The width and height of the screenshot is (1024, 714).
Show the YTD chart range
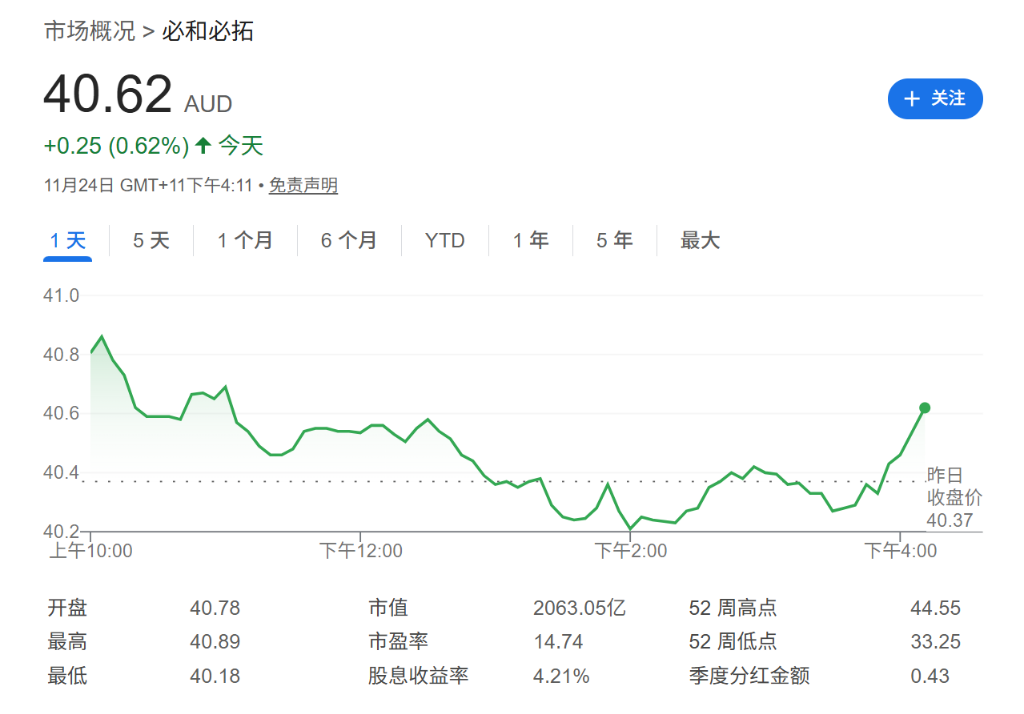coord(444,241)
